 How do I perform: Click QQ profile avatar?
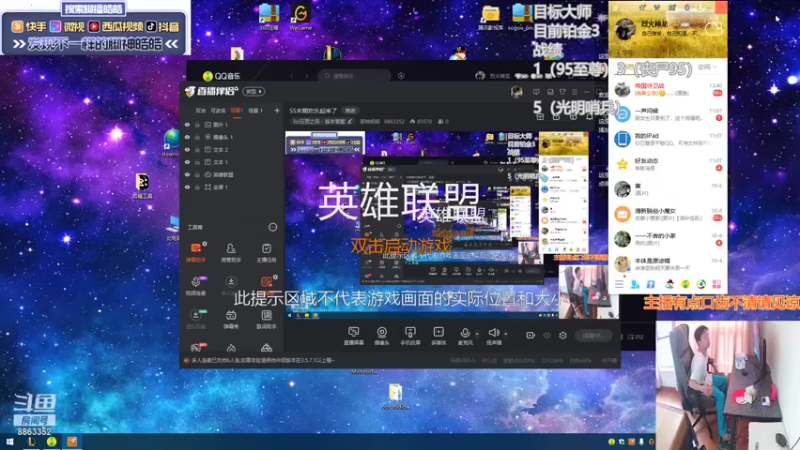tap(624, 29)
